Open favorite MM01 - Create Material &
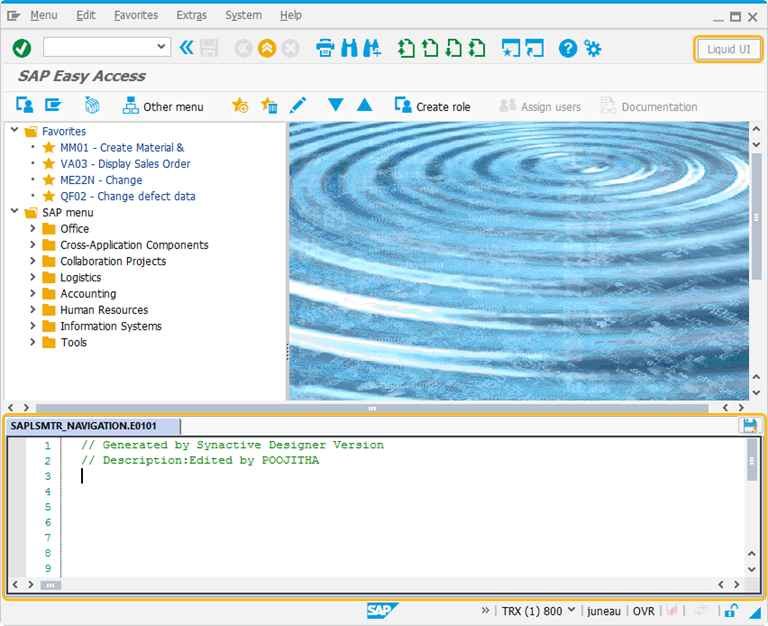This screenshot has width=768, height=626. tap(122, 147)
